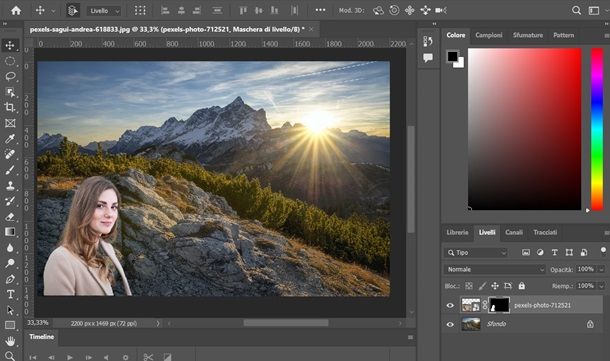Screen dimensions: 610x361
Task: Toggle Show Transform Controls icon
Action: click(x=140, y=11)
